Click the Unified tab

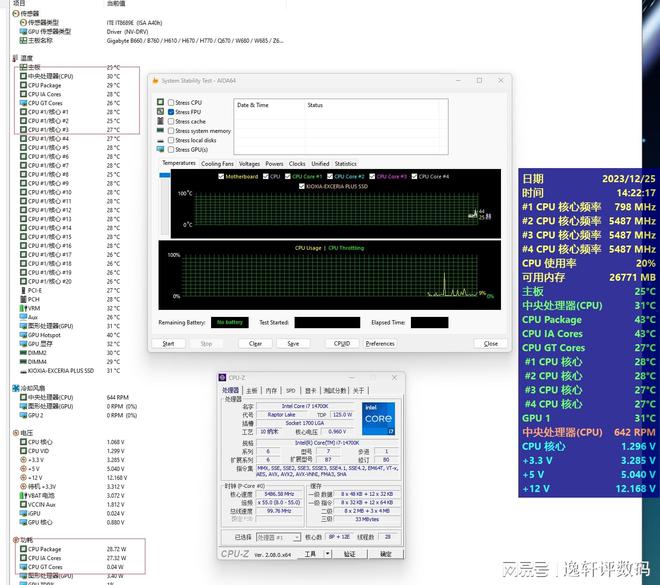click(320, 164)
